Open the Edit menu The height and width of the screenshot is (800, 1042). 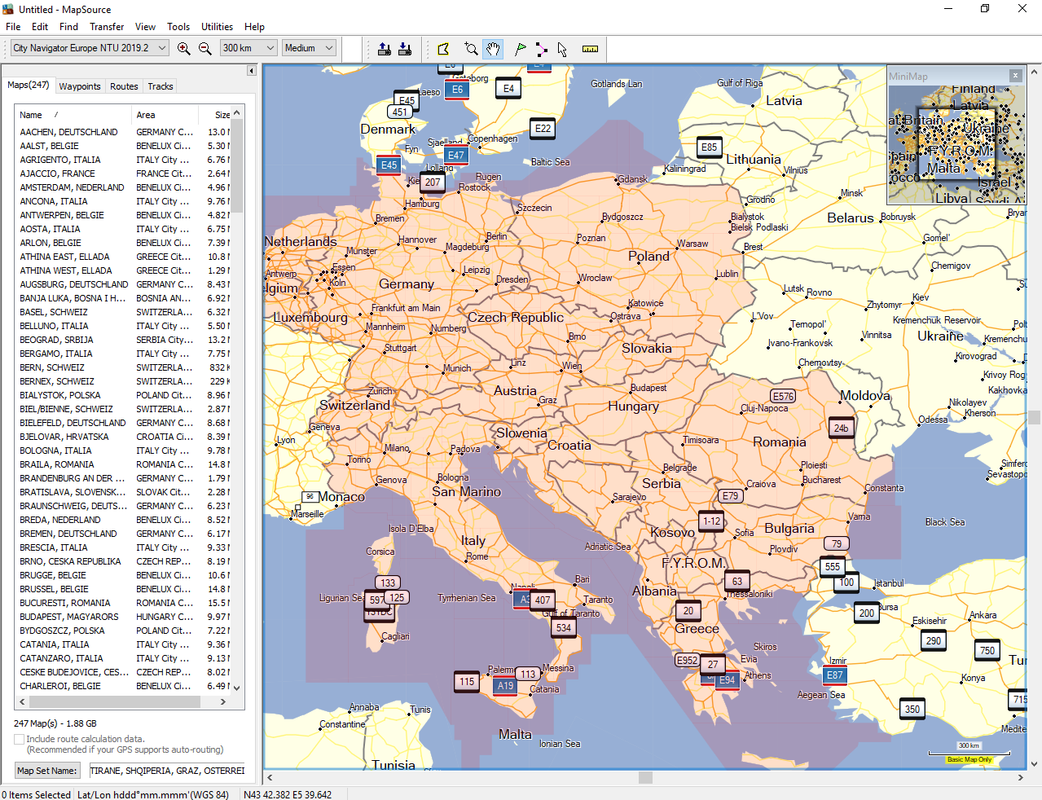(x=40, y=27)
